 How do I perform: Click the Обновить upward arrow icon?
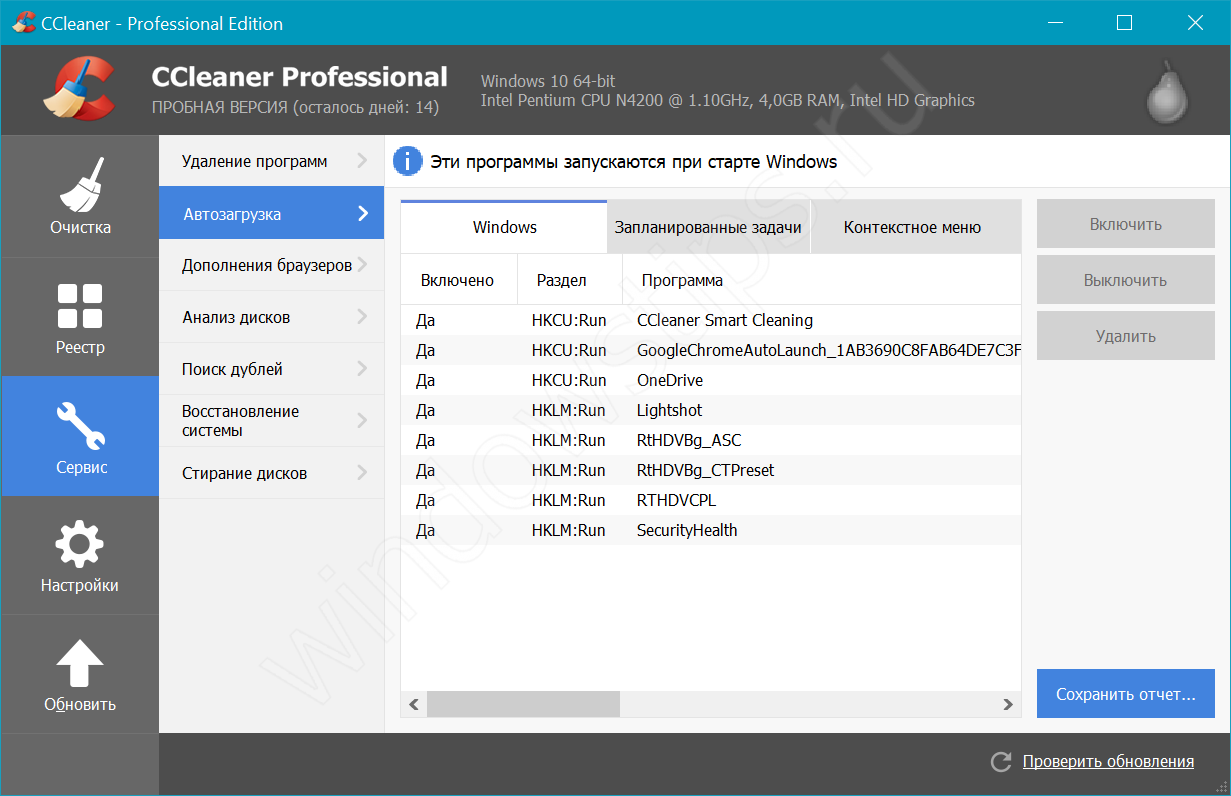click(x=80, y=664)
